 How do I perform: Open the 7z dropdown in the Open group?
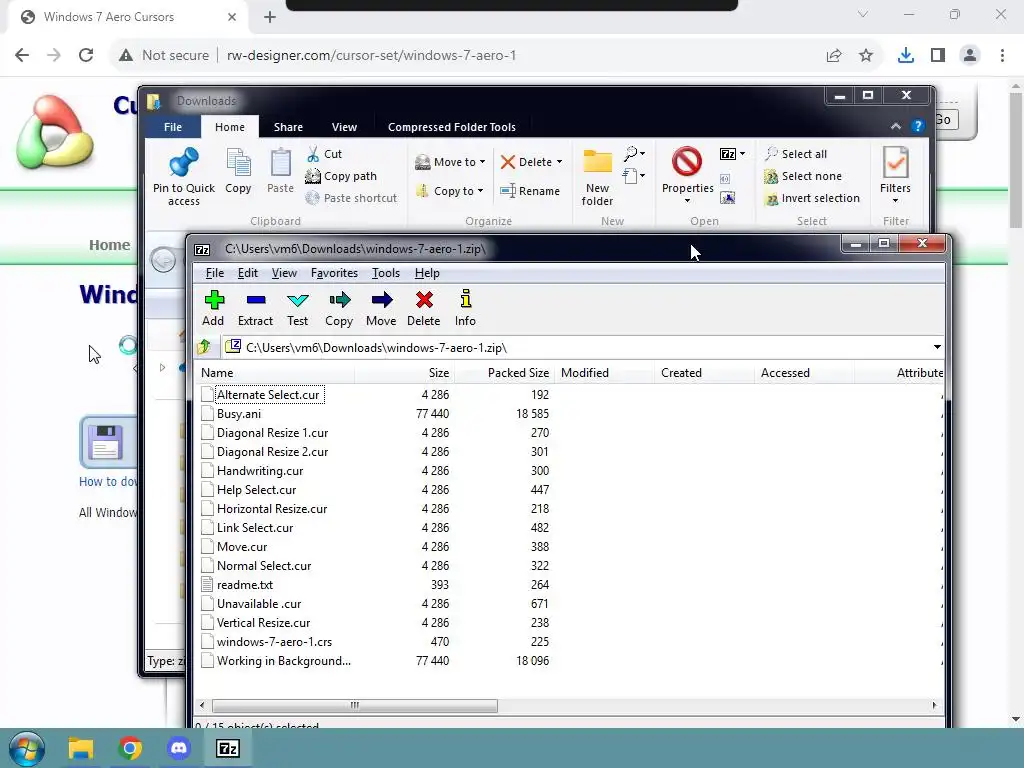[x=733, y=154]
